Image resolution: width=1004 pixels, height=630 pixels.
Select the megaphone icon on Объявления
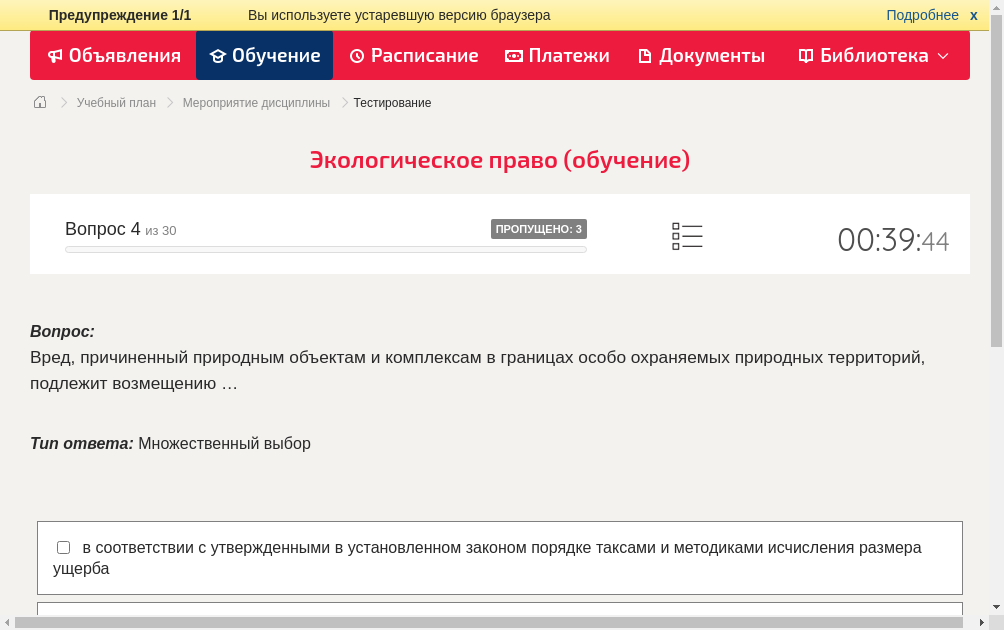click(x=54, y=55)
